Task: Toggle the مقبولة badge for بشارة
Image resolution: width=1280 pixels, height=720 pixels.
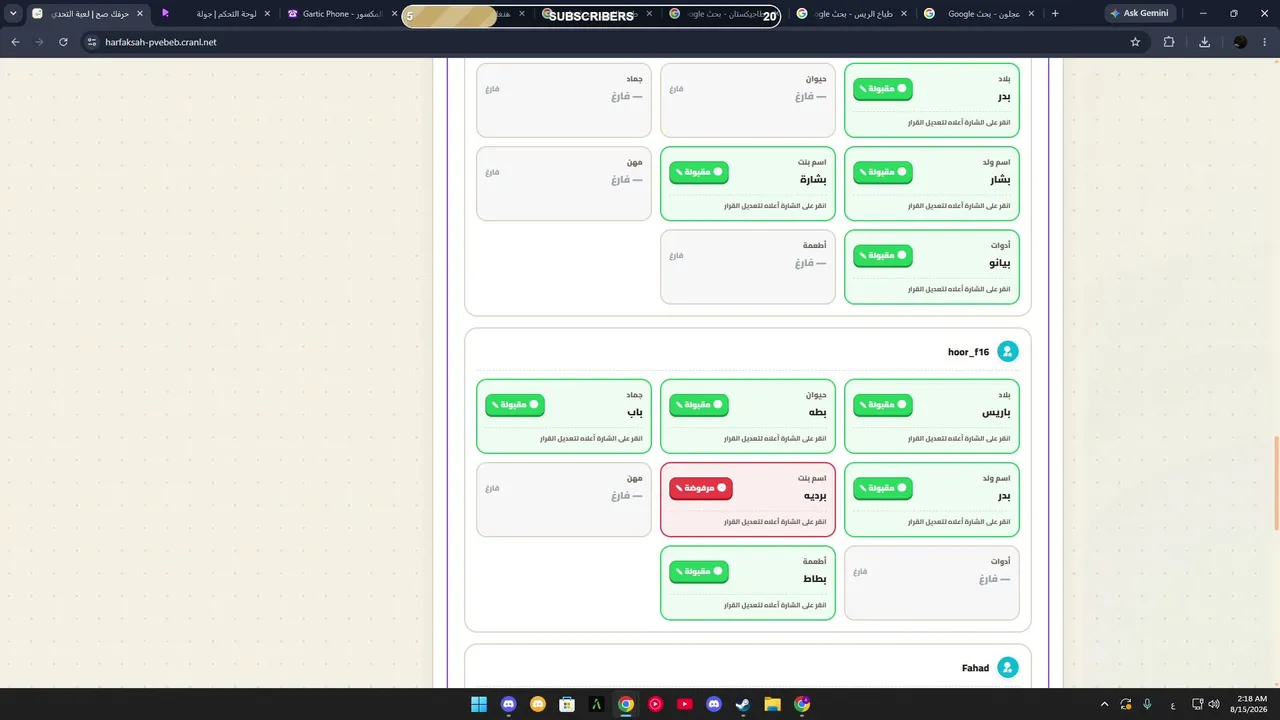Action: coord(699,172)
